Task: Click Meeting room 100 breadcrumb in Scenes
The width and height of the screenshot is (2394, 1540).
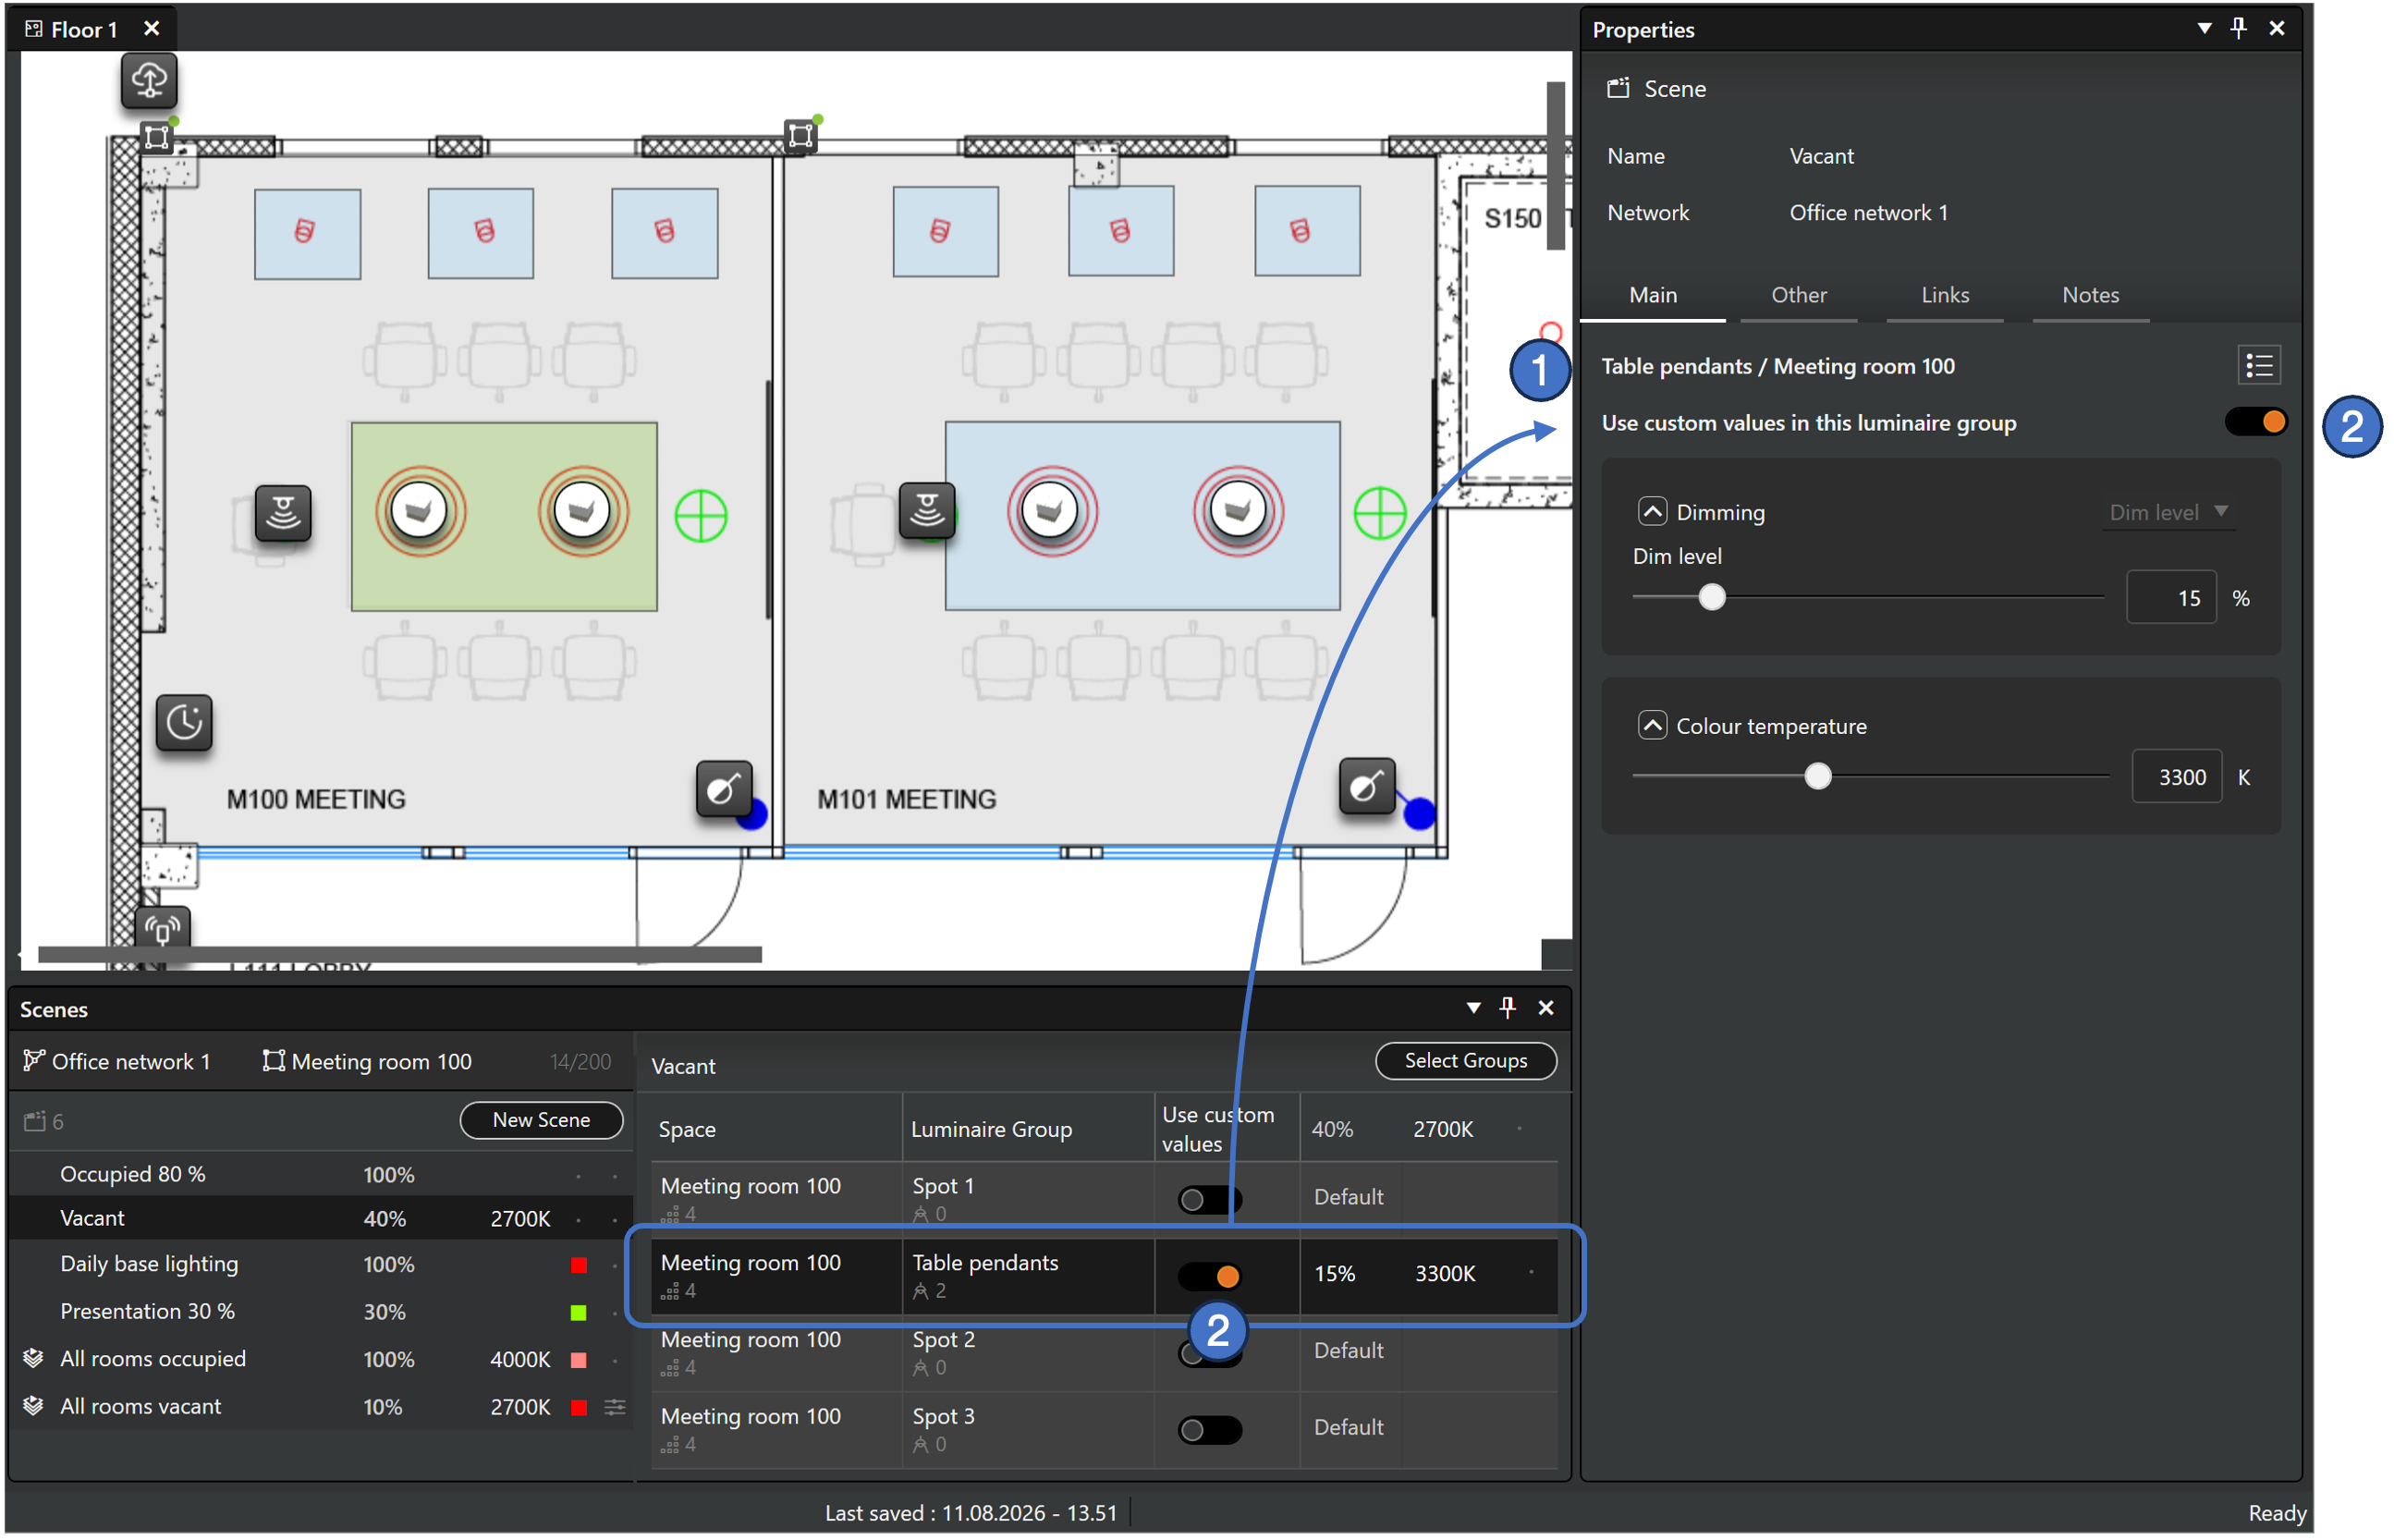Action: [367, 1062]
